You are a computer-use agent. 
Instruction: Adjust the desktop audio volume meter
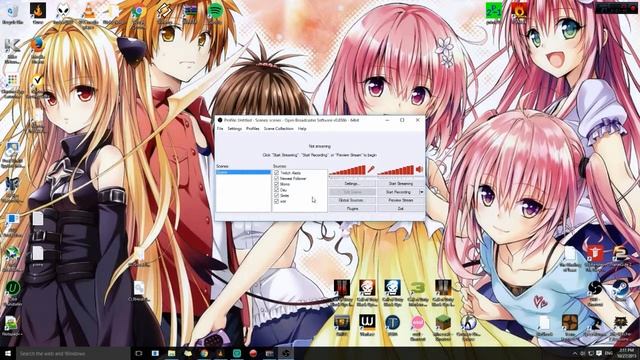point(396,170)
